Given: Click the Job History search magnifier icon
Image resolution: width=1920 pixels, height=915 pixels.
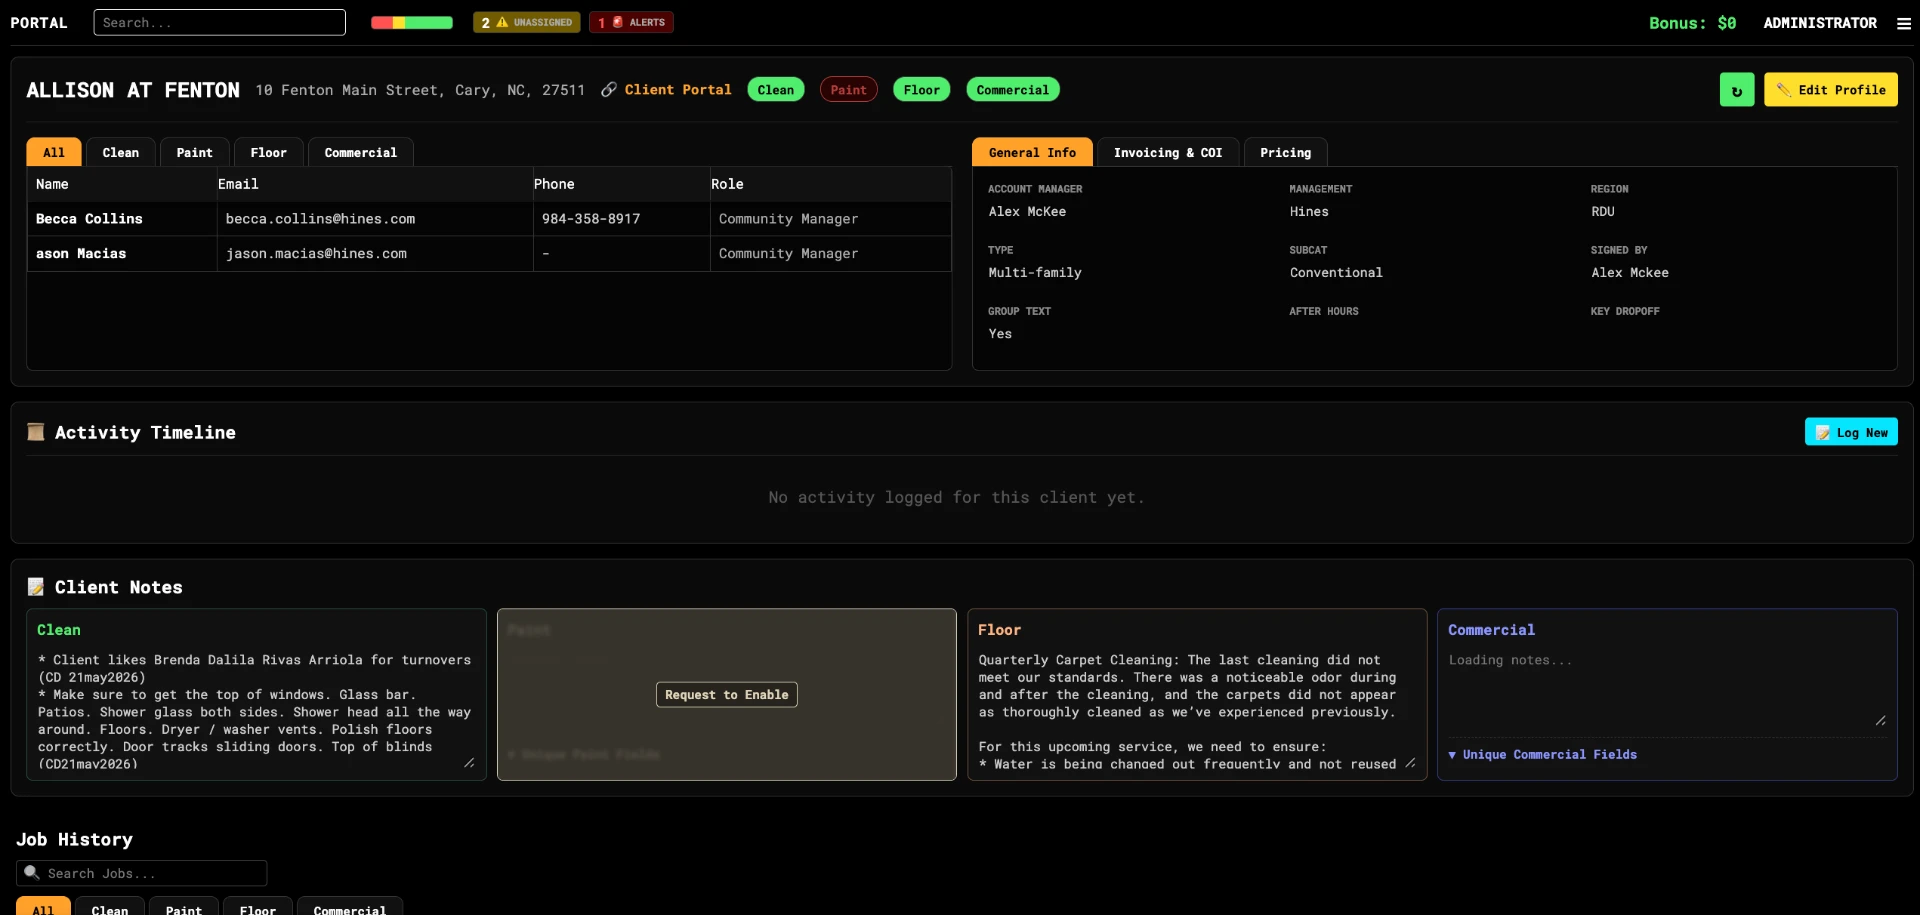Looking at the screenshot, I should (32, 873).
